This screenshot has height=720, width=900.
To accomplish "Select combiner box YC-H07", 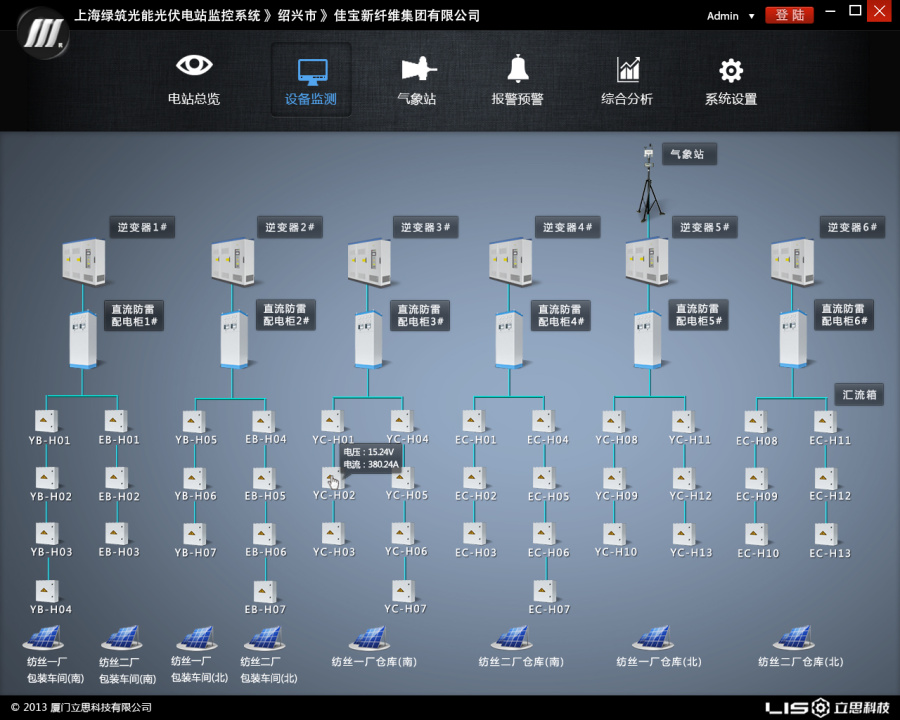I will 404,591.
